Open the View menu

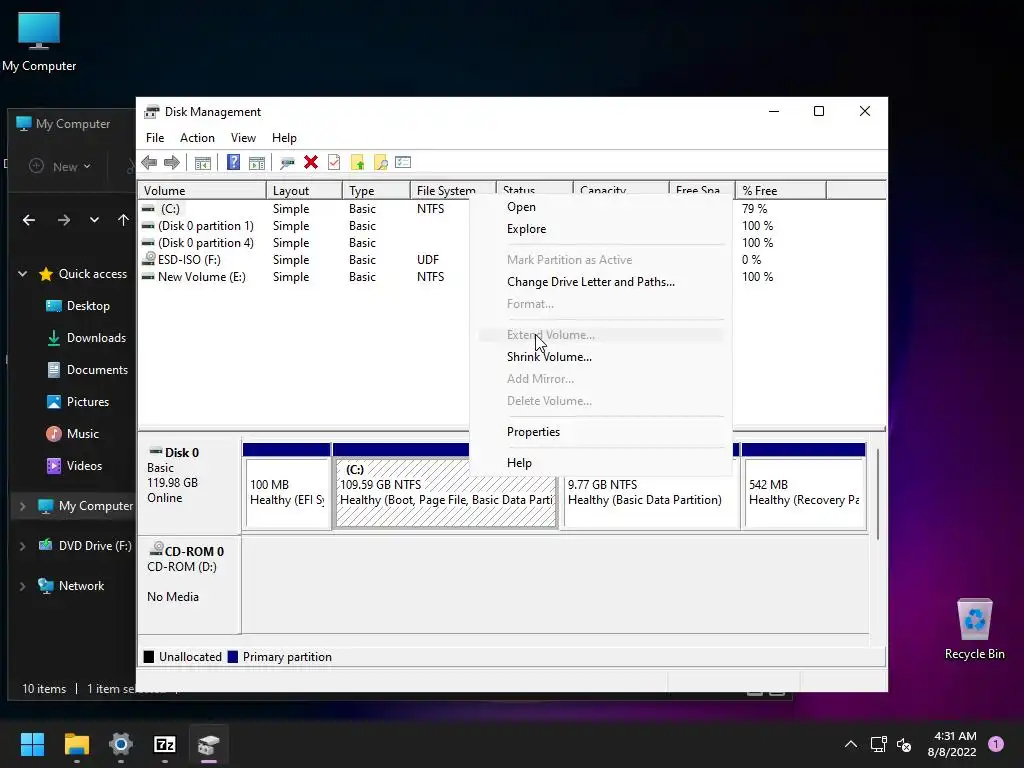[x=243, y=138]
